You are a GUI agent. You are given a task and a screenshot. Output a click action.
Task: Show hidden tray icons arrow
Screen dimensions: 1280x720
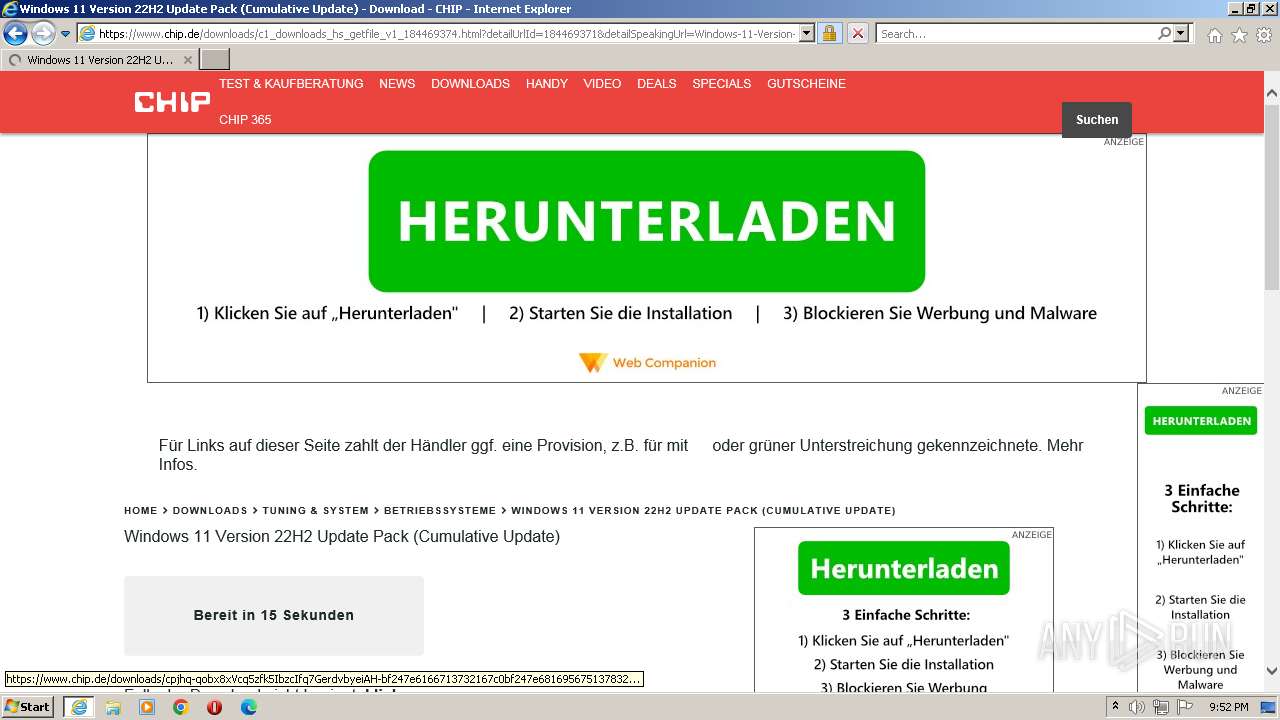[x=1116, y=707]
